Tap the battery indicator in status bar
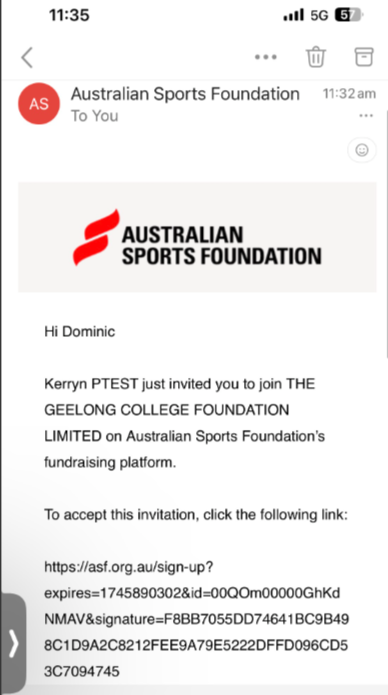This screenshot has height=695, width=388. [349, 16]
